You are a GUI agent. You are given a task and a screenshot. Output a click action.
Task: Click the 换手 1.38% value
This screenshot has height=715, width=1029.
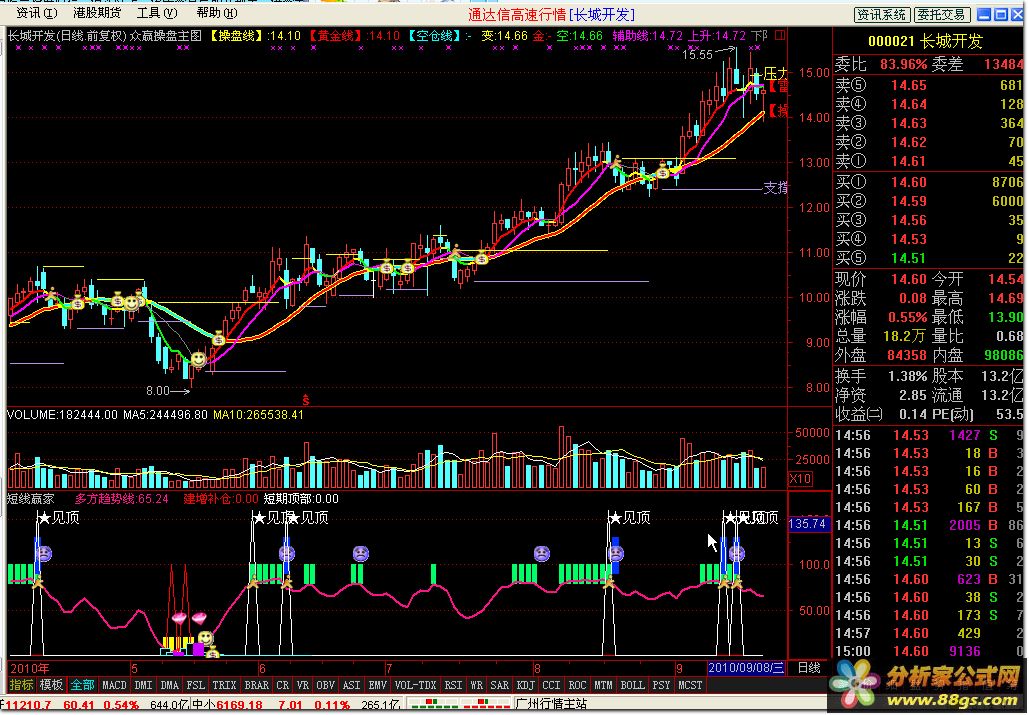pyautogui.click(x=907, y=377)
